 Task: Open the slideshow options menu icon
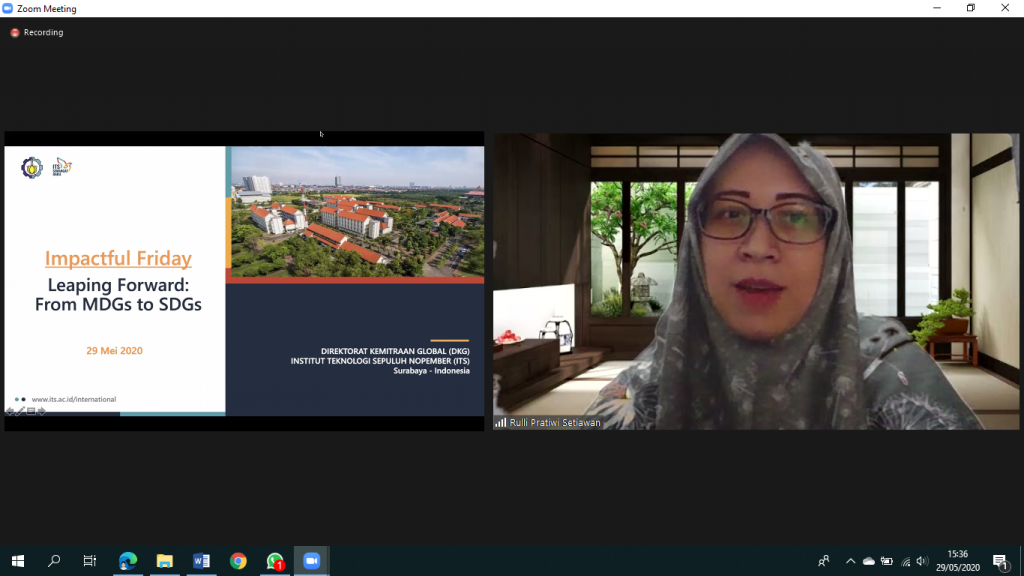[31, 411]
